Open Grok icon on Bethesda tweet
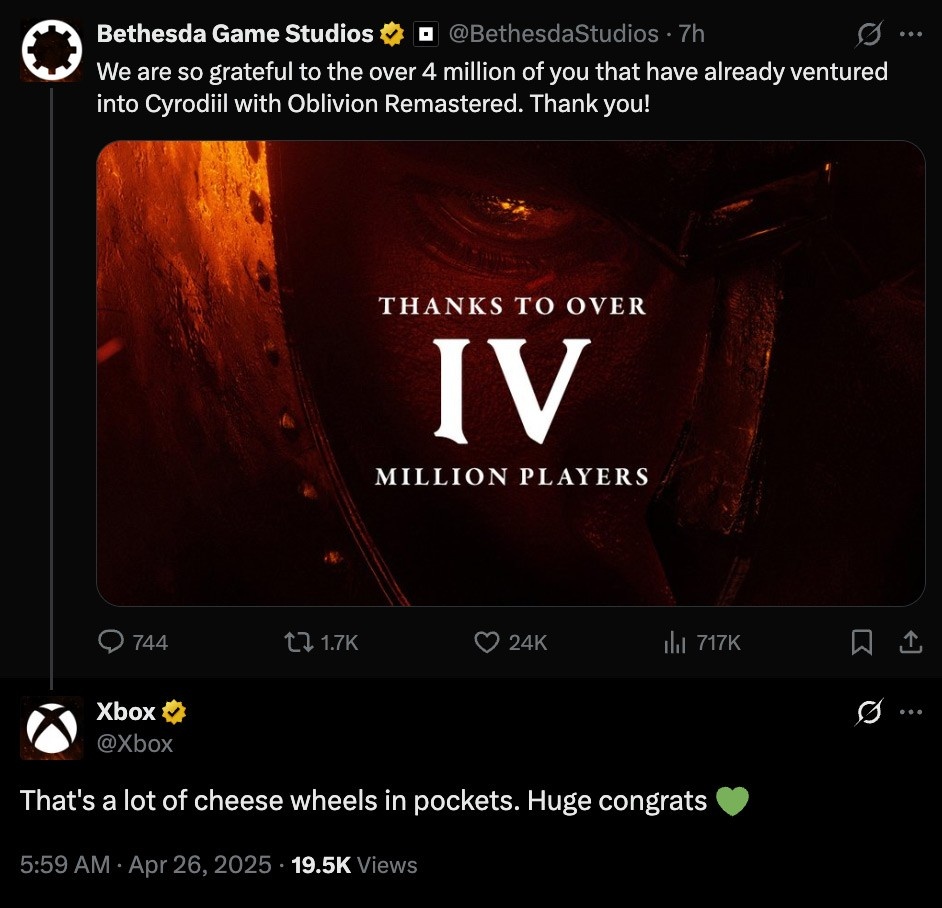 pyautogui.click(x=869, y=34)
